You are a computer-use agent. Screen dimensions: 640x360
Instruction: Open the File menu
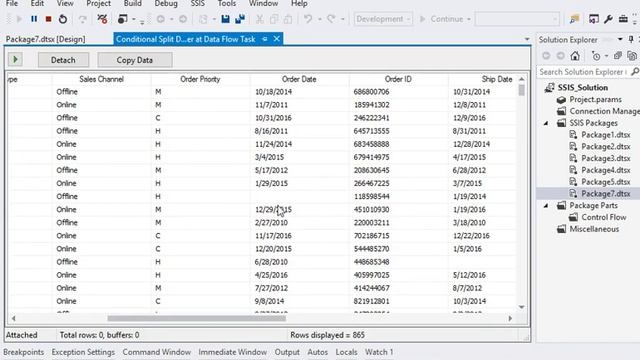tap(12, 4)
